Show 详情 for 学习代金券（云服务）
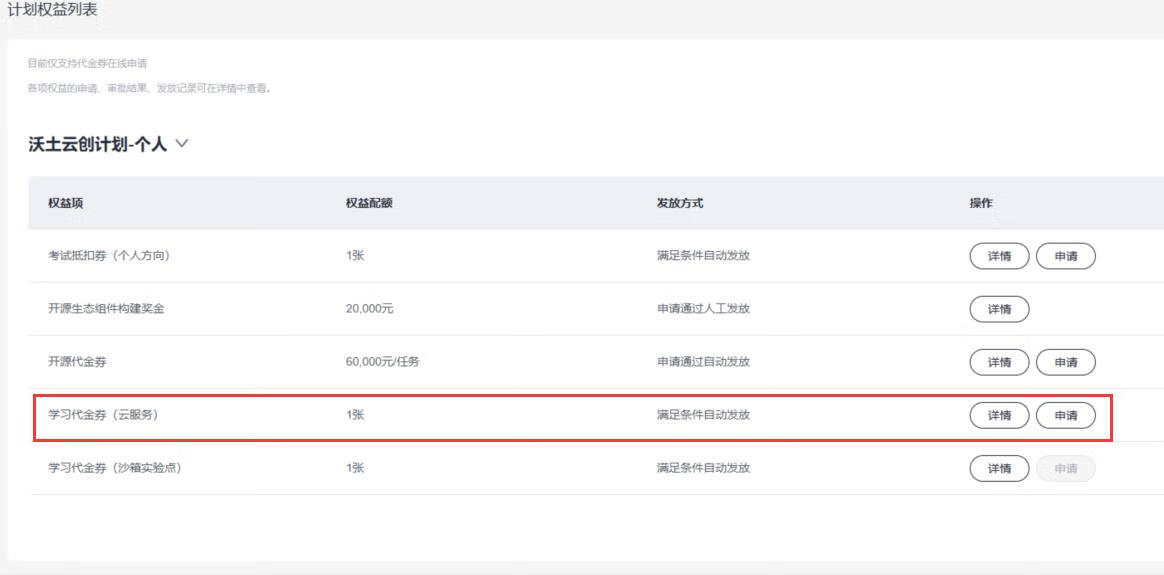The width and height of the screenshot is (1164, 575). tap(999, 415)
